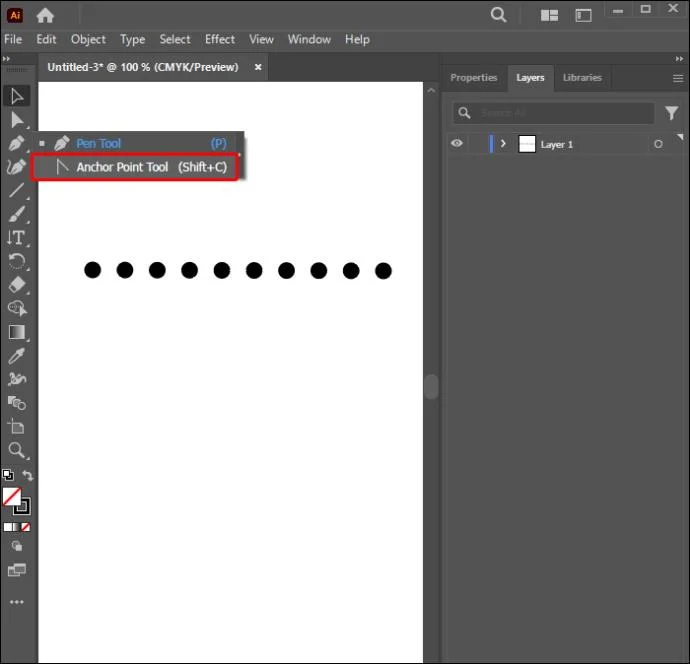Select the Selection tool arrow
Image resolution: width=690 pixels, height=664 pixels.
point(17,95)
